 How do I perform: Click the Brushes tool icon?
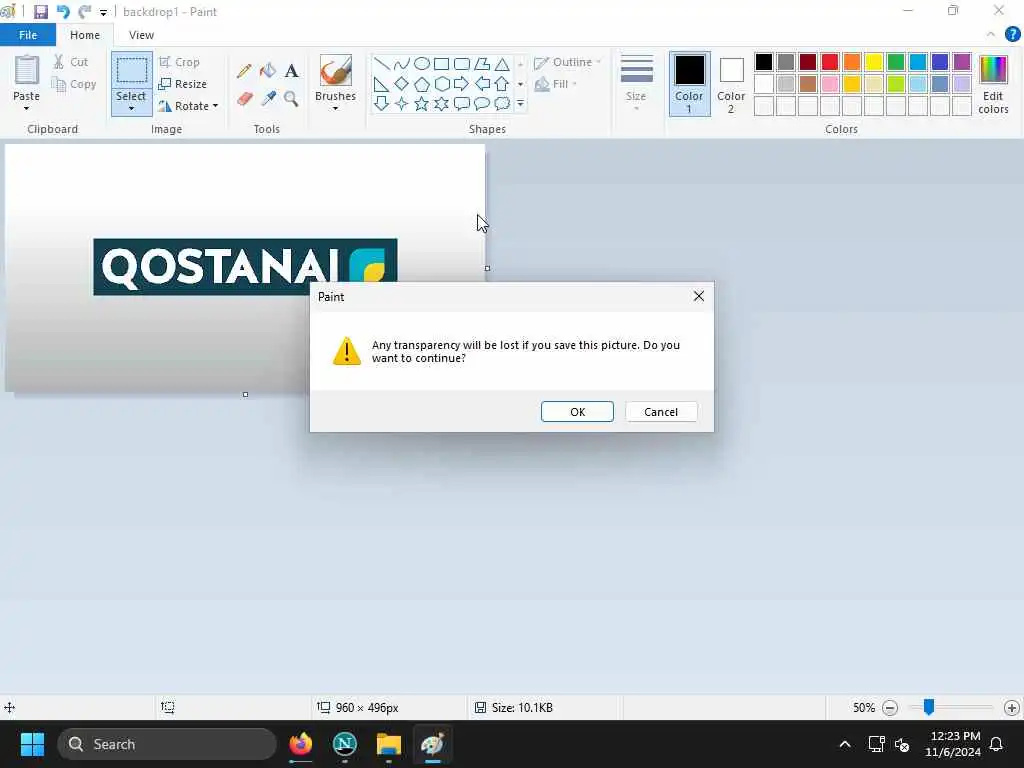tap(336, 70)
